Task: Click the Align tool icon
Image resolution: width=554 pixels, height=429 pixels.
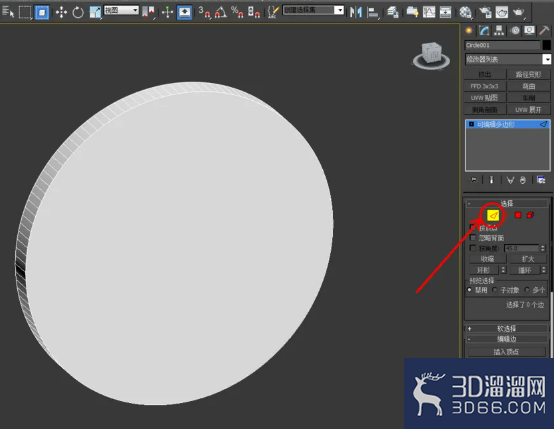Action: (x=373, y=13)
